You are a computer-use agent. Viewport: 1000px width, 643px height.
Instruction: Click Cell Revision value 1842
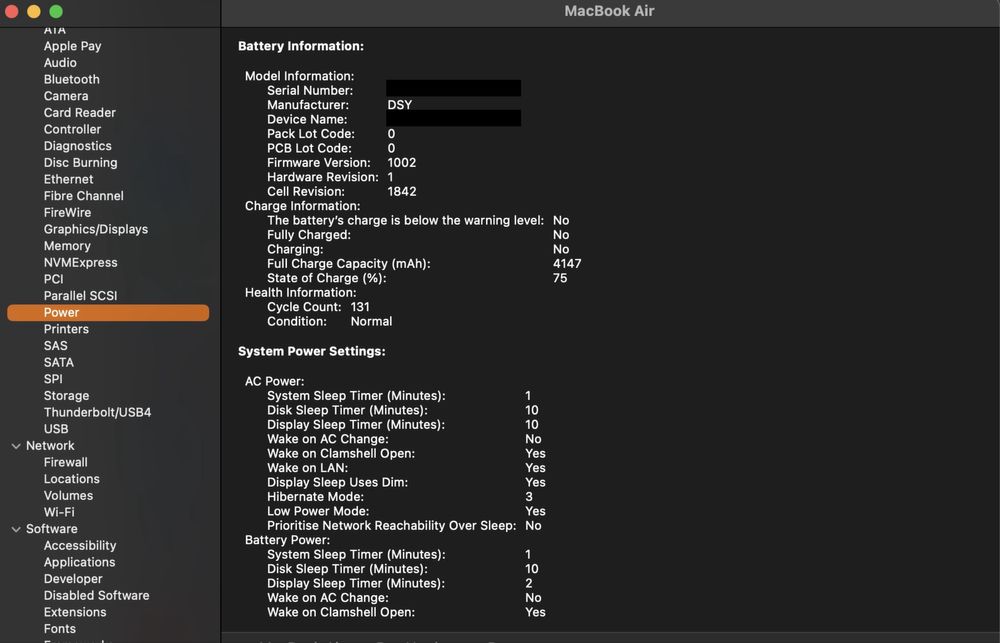click(402, 191)
